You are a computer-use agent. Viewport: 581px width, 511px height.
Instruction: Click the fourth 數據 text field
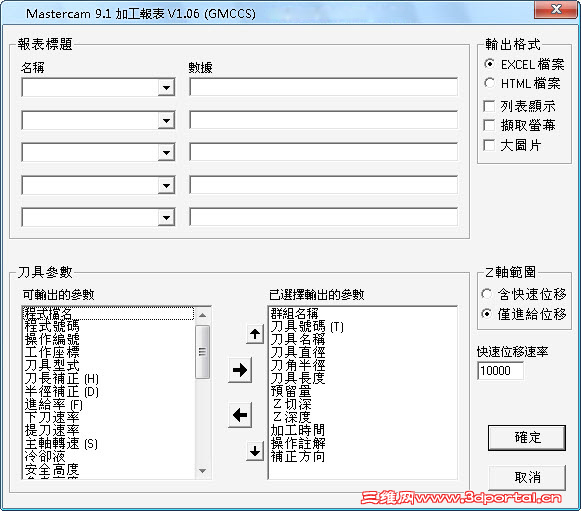(323, 185)
